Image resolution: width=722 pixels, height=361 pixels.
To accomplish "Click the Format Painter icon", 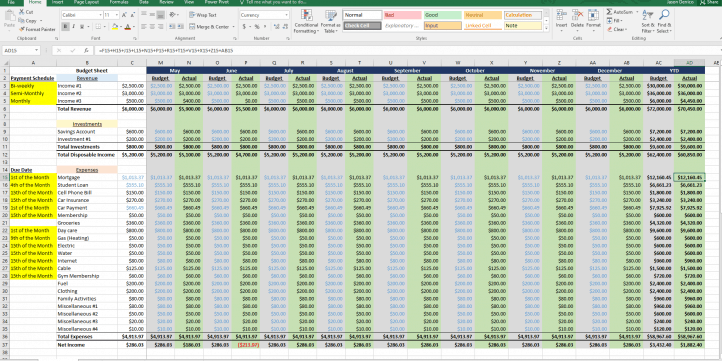I will (x=22, y=29).
